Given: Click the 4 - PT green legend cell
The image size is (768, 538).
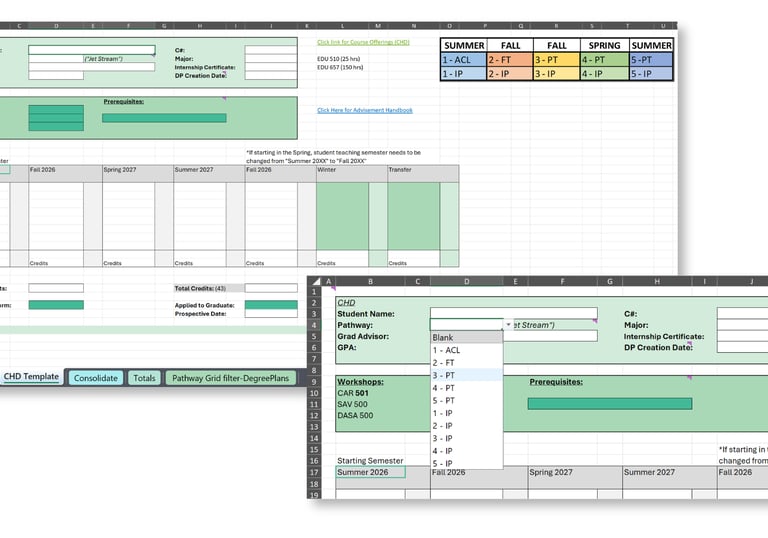Looking at the screenshot, I should pos(604,60).
